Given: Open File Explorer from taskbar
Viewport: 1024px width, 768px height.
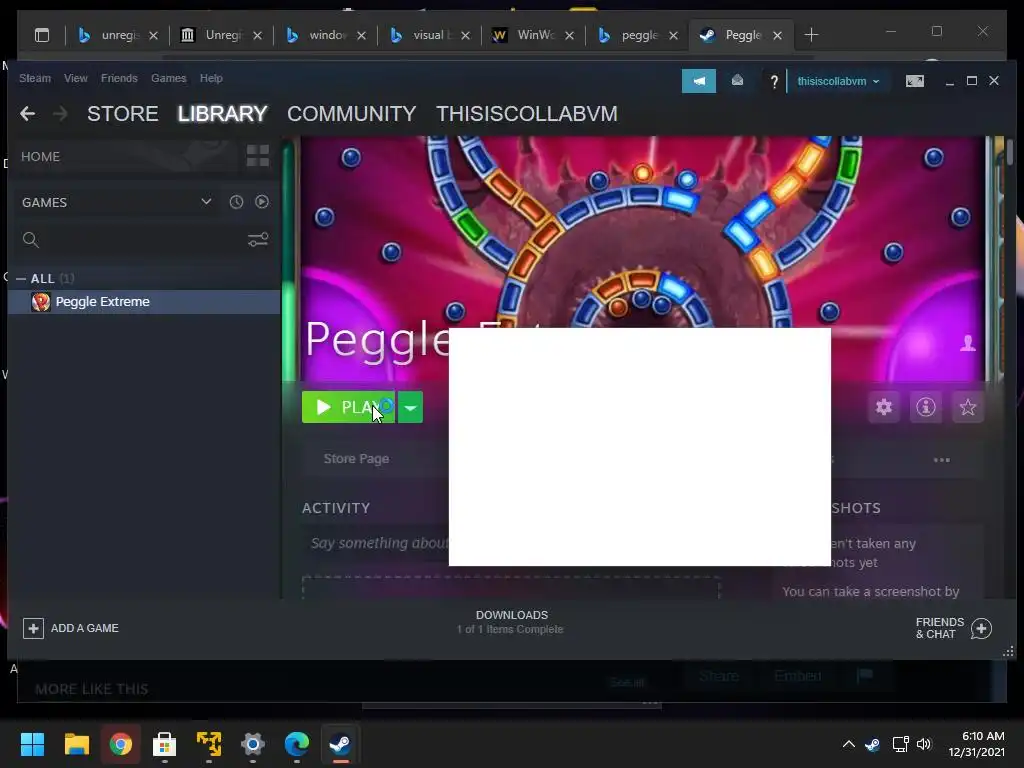Looking at the screenshot, I should coord(76,744).
